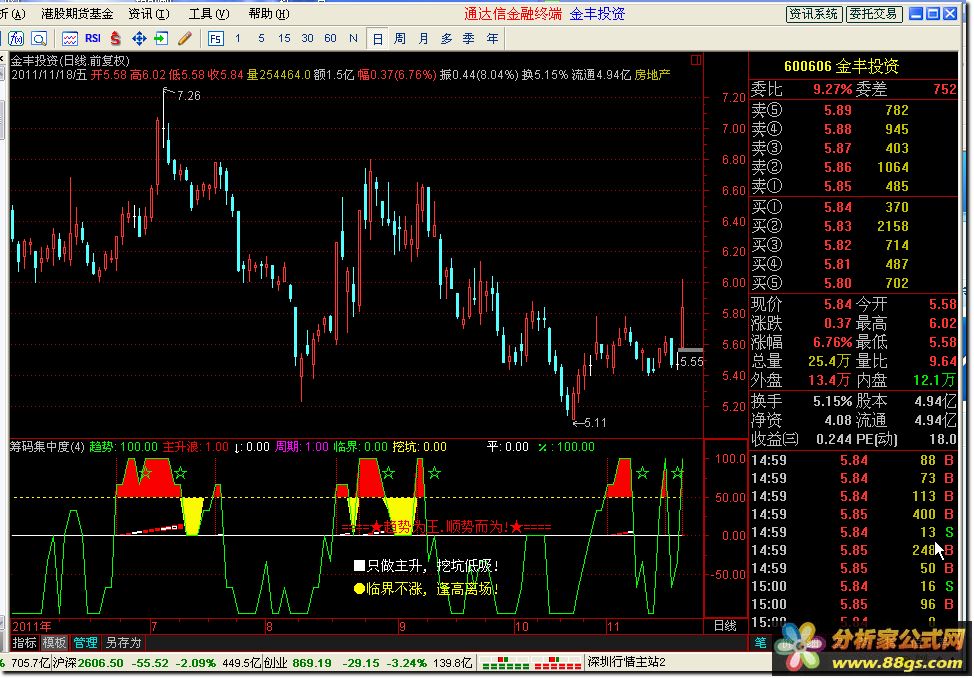Click the stock title 600606 金丰投资
The height and width of the screenshot is (678, 974).
click(x=841, y=66)
